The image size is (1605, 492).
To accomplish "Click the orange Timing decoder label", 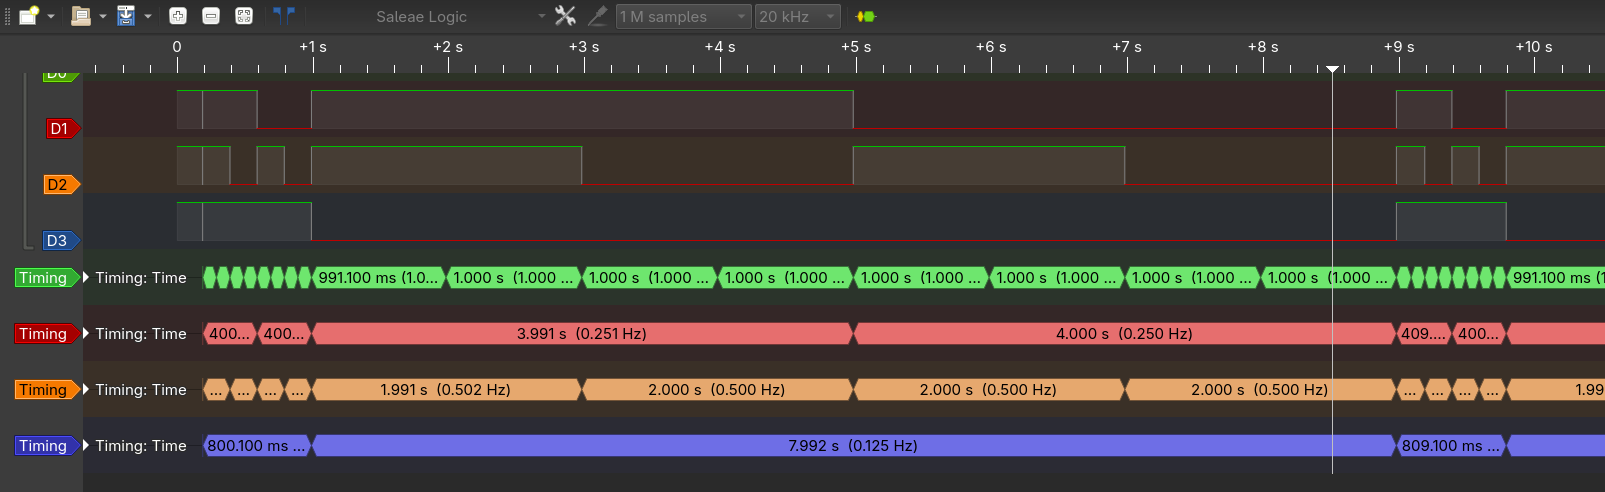I will [43, 390].
